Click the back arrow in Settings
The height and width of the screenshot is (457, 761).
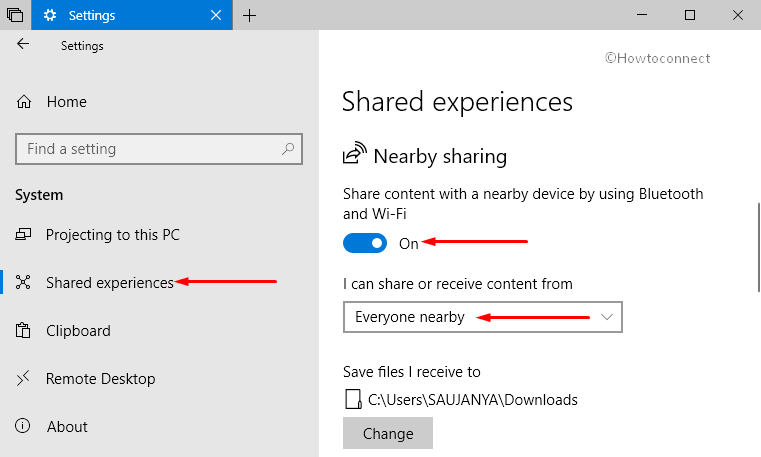pyautogui.click(x=23, y=44)
